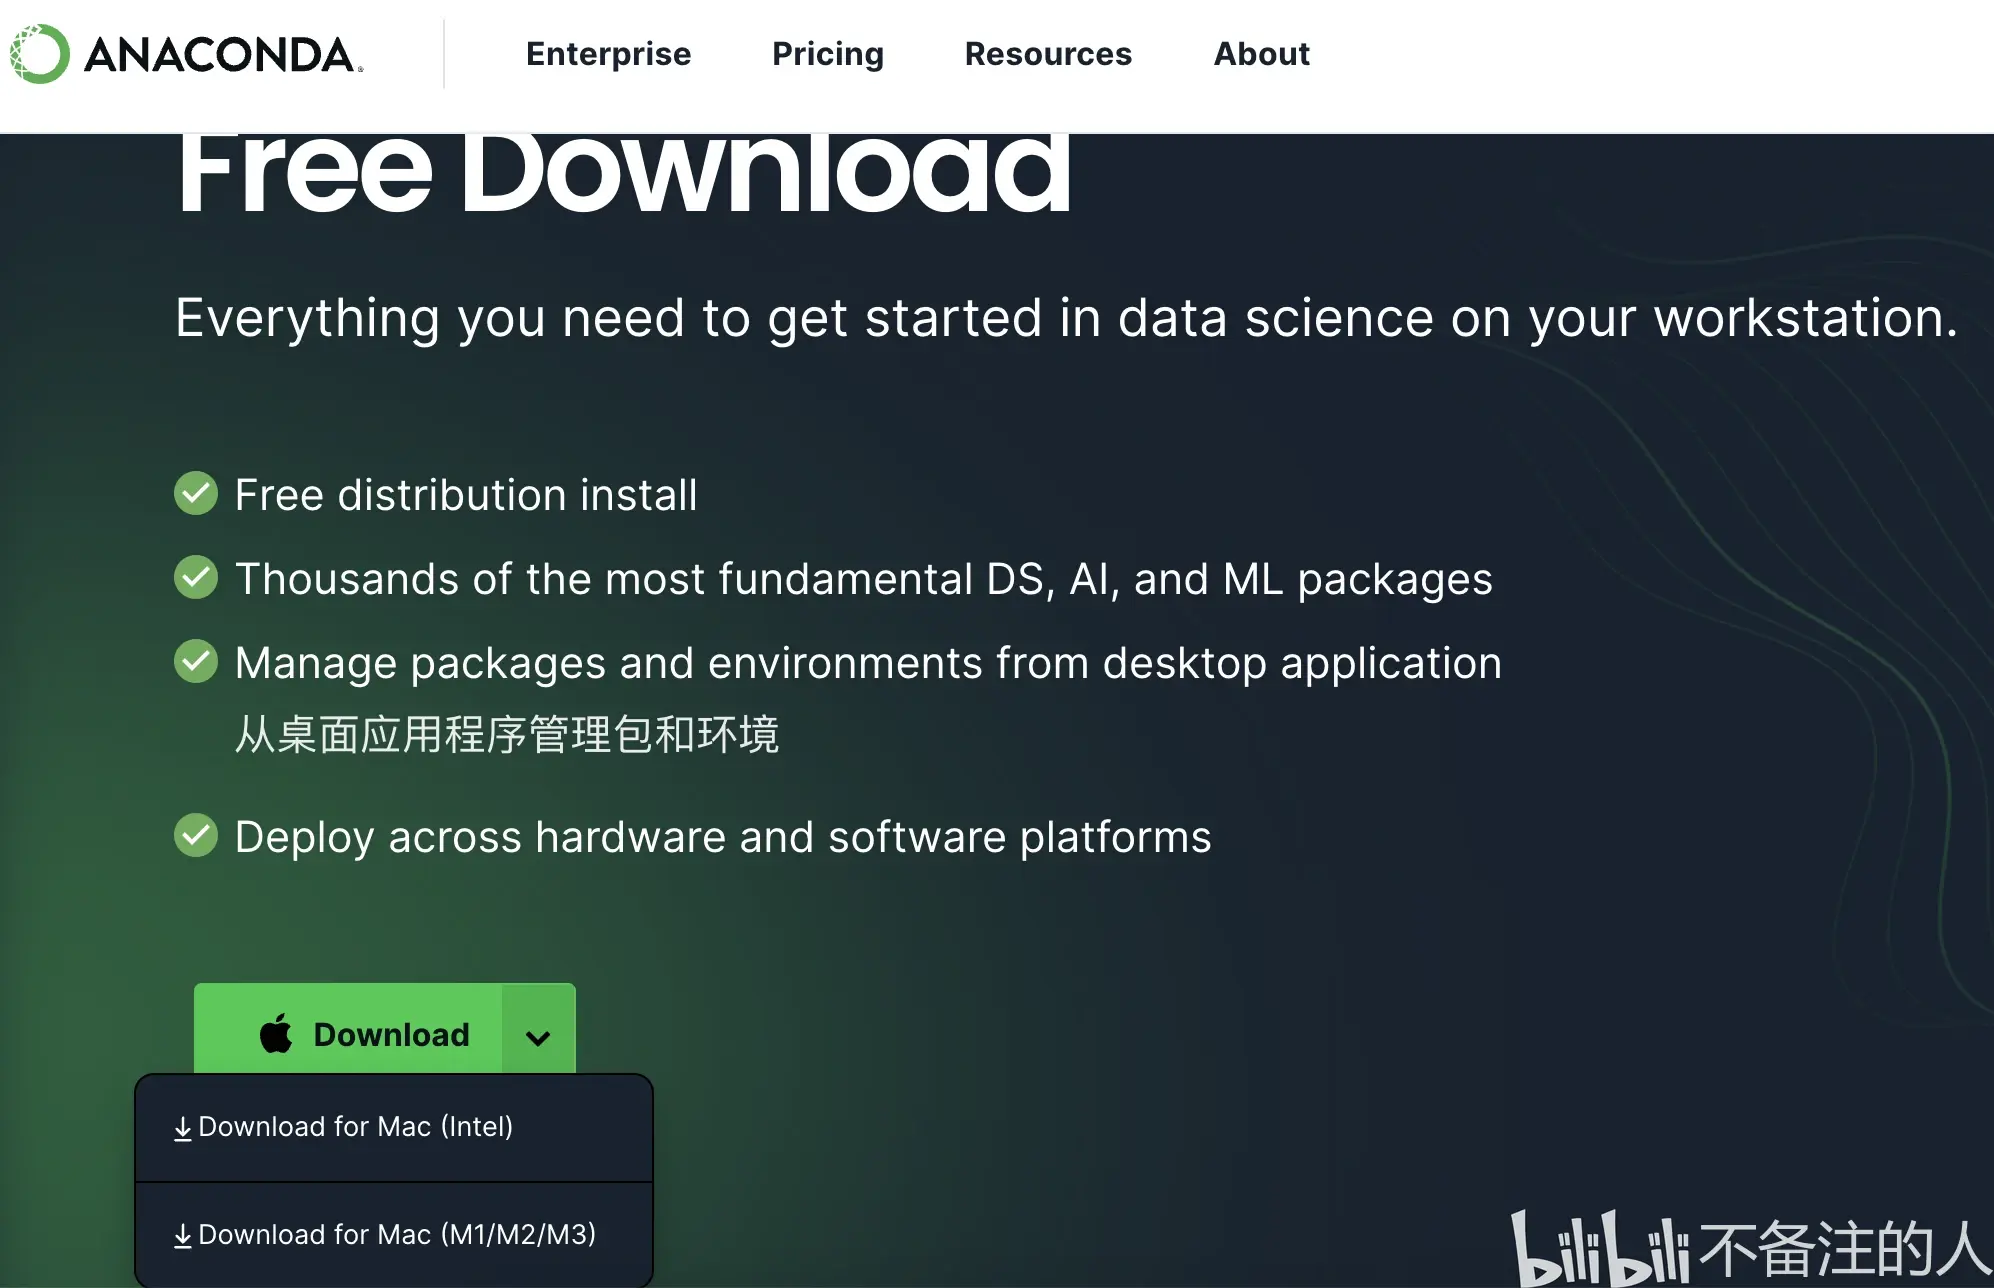
Task: Open the Resources menu
Action: pyautogui.click(x=1048, y=54)
